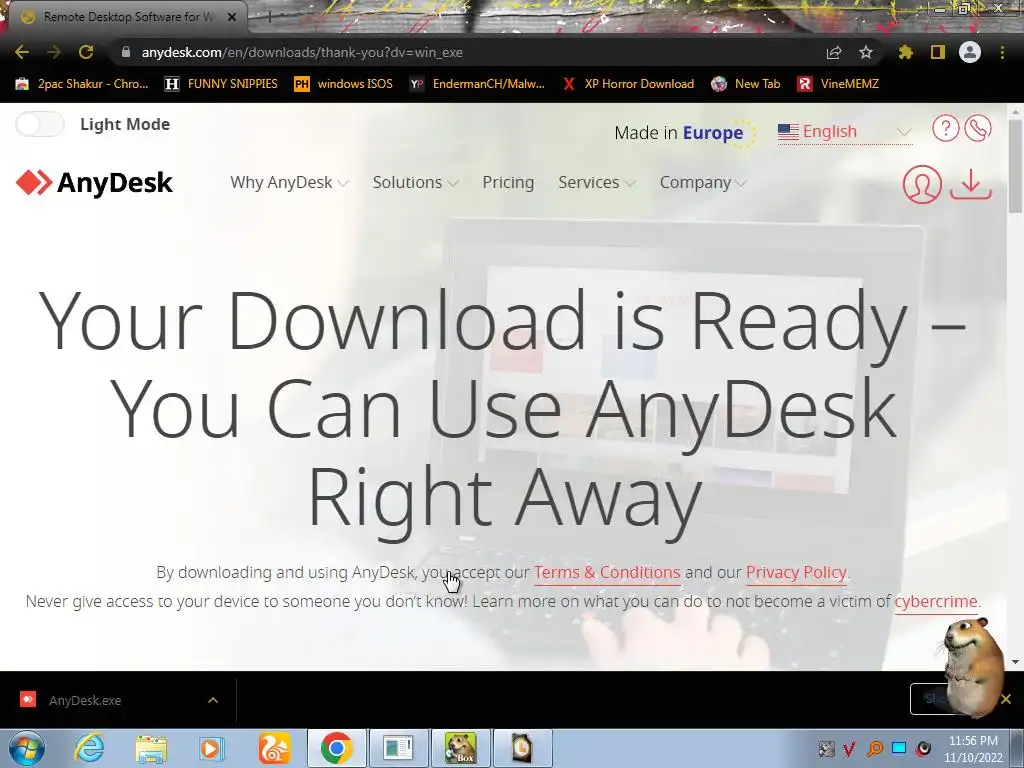
Task: Close the Remote Desktop Software tab
Action: pos(232,17)
